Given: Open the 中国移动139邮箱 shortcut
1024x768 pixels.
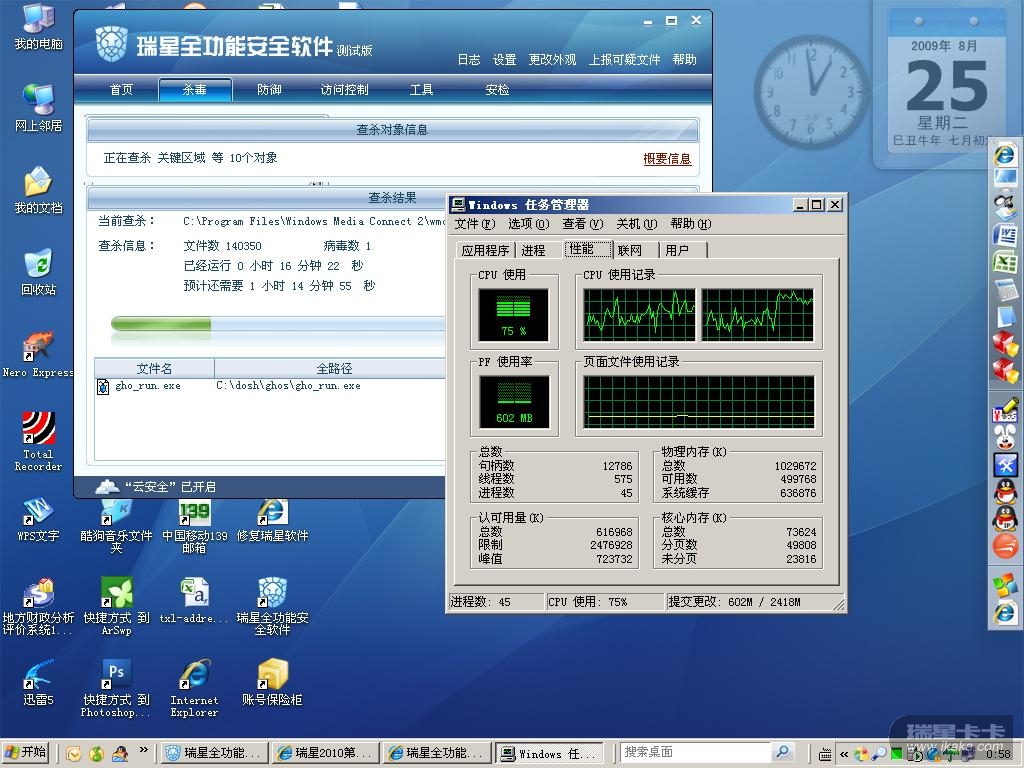Looking at the screenshot, I should point(194,524).
